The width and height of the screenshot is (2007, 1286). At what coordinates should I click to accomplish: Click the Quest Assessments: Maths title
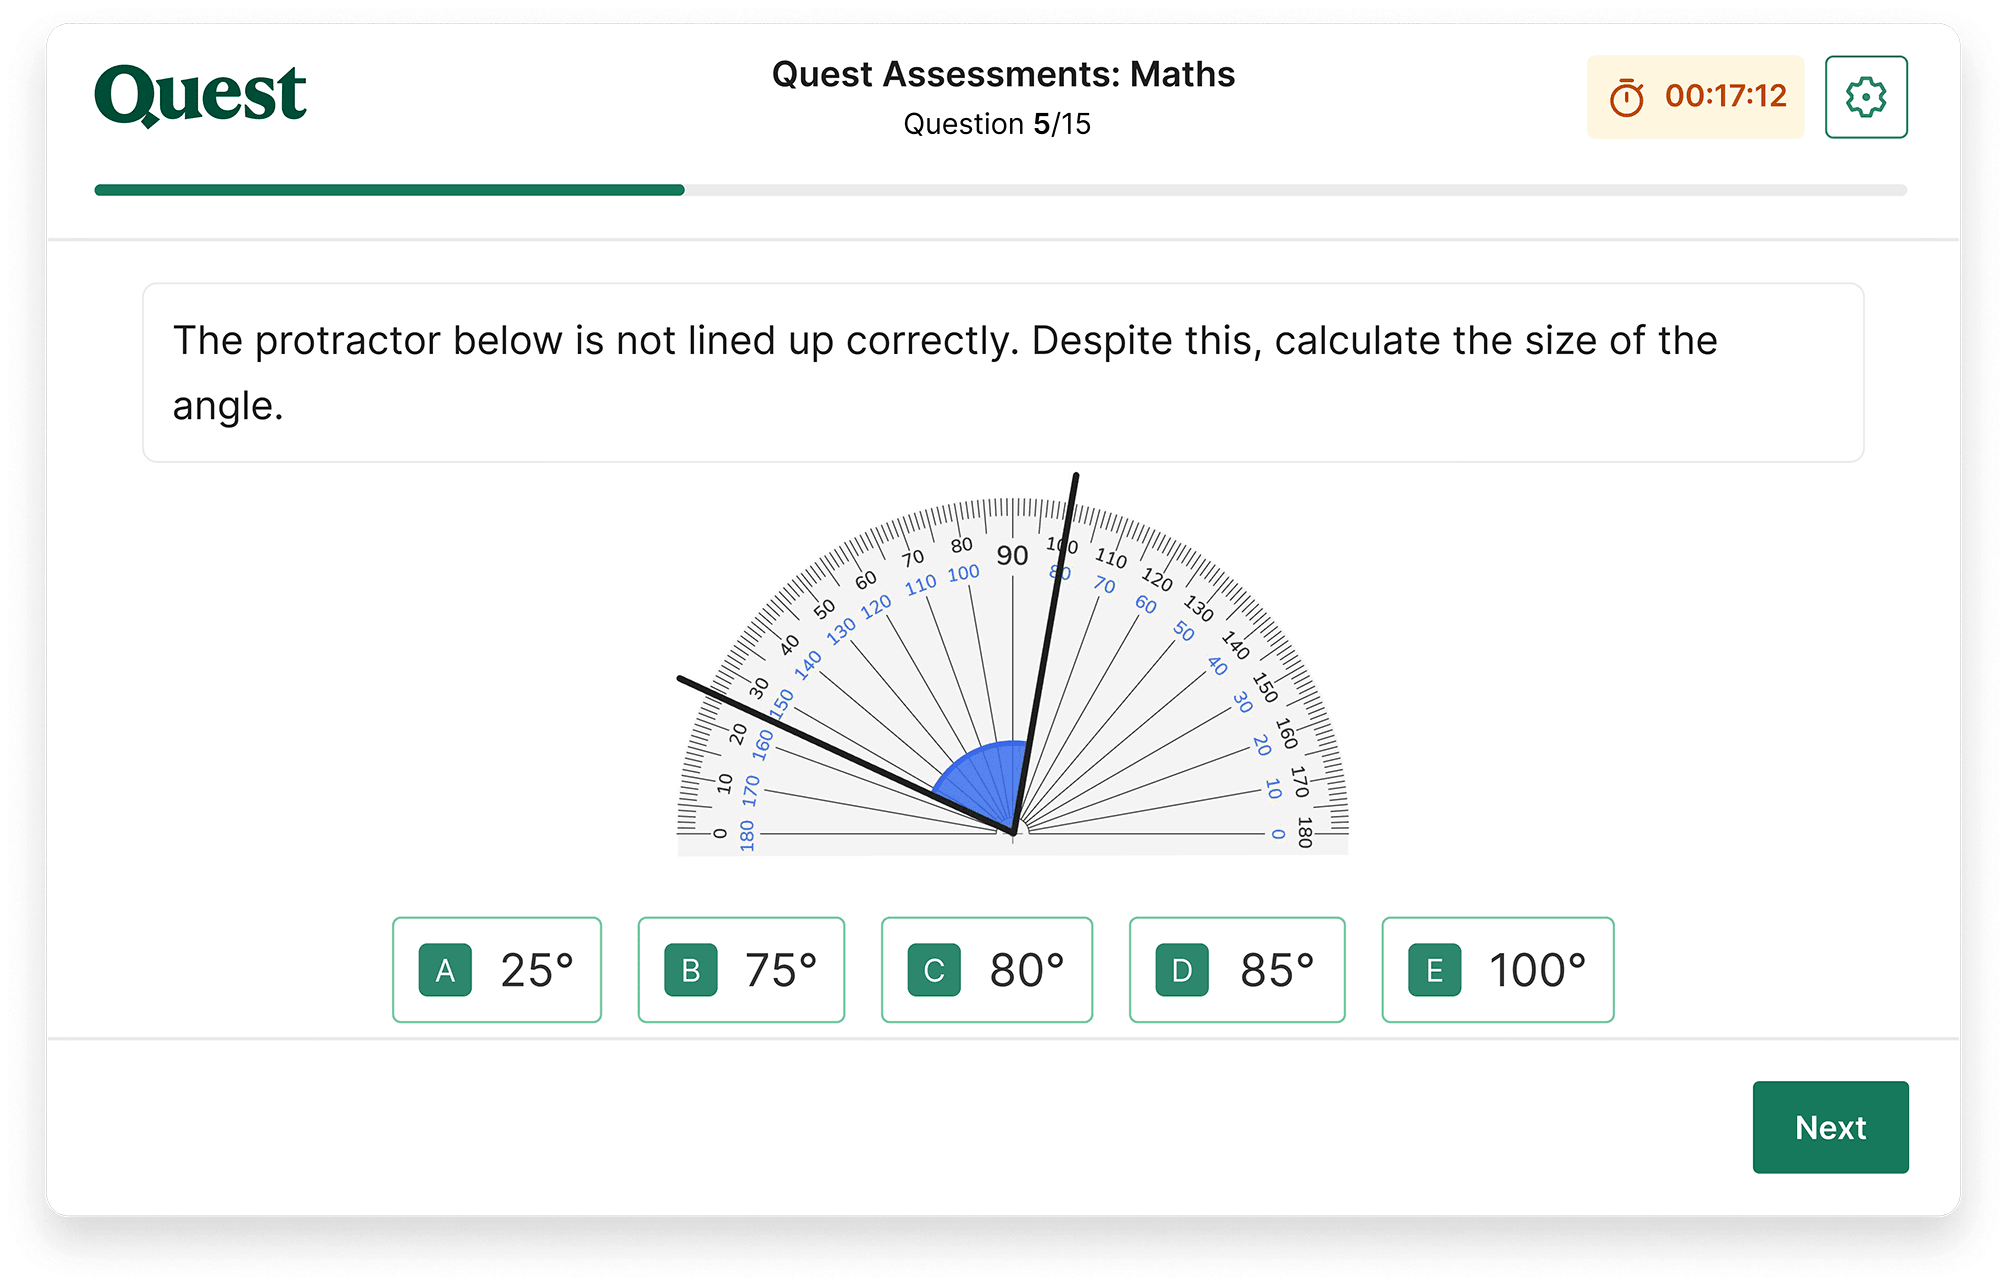1002,73
